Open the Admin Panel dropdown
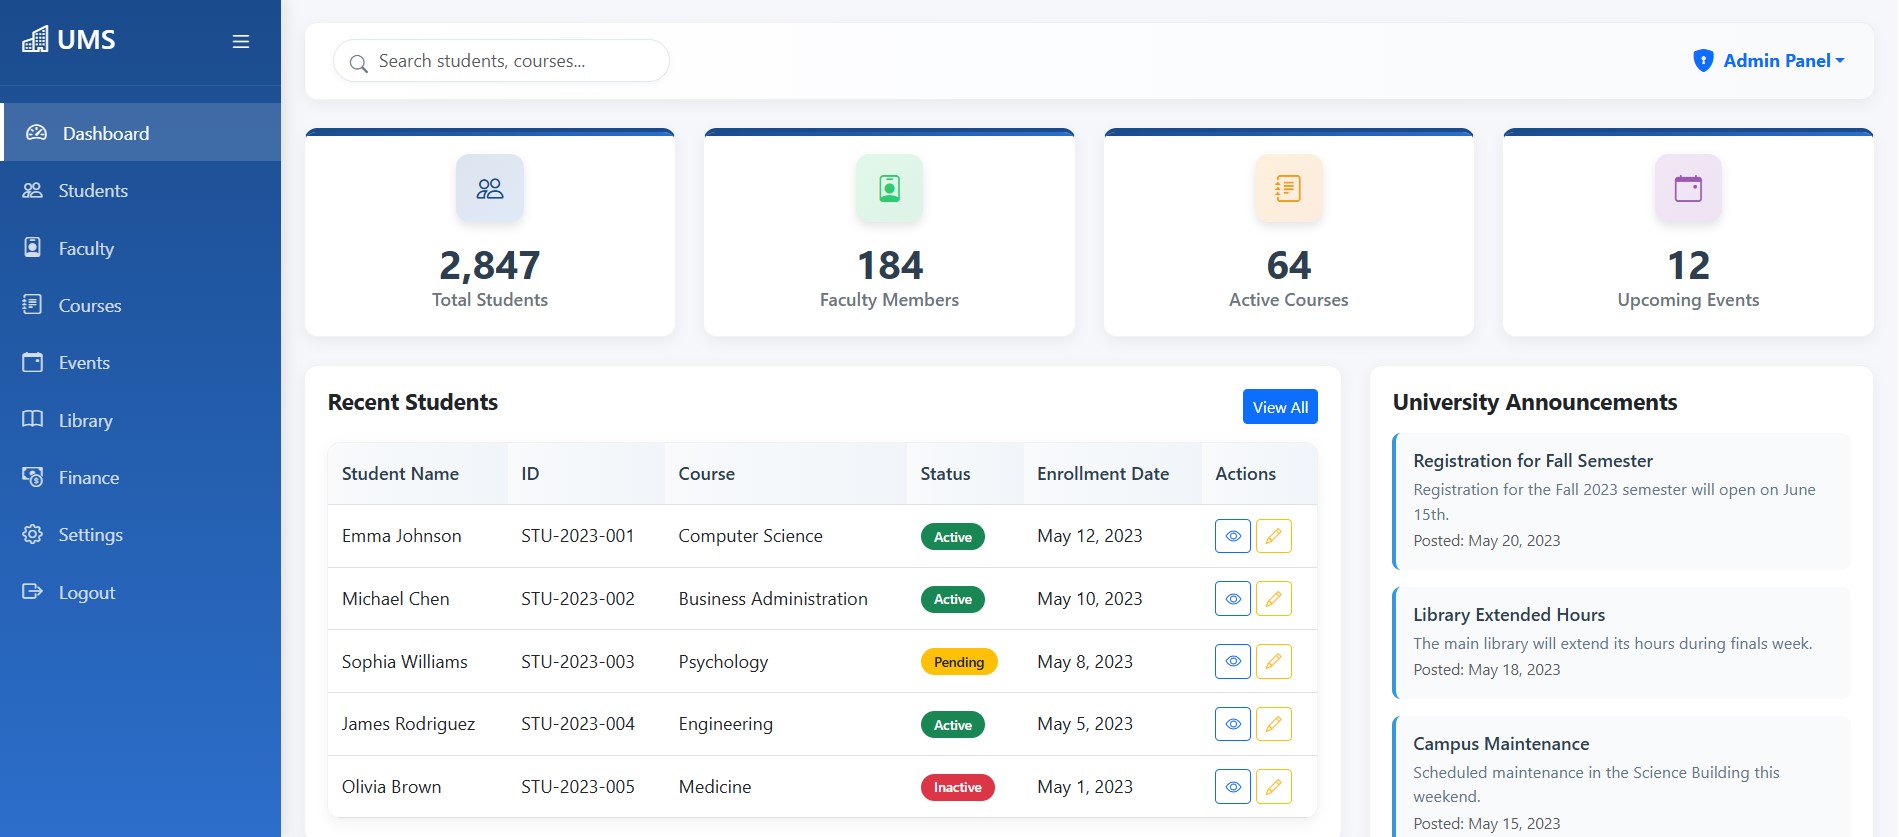Viewport: 1899px width, 837px height. click(x=1768, y=61)
